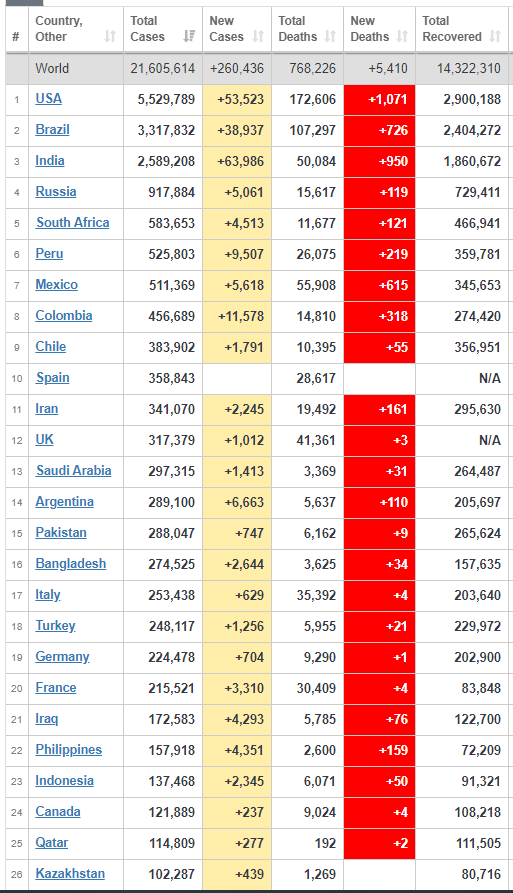This screenshot has height=893, width=513.
Task: Click the Total Recovered header text
Action: [x=452, y=29]
